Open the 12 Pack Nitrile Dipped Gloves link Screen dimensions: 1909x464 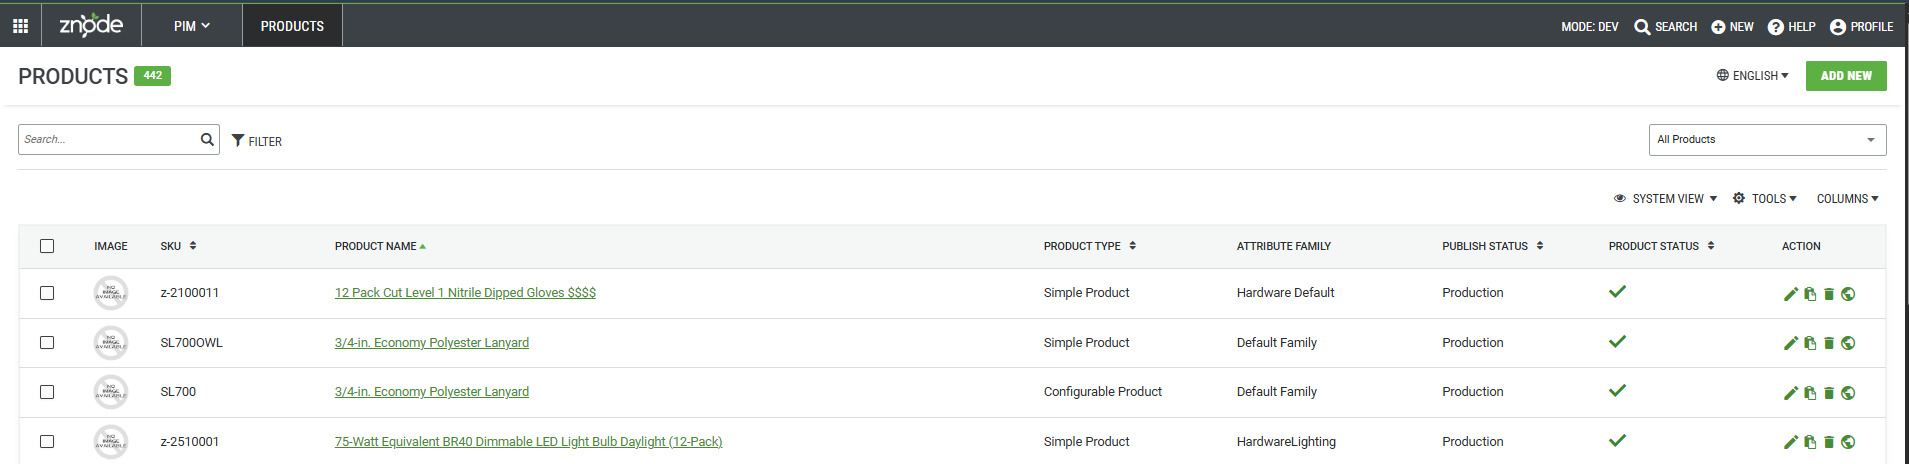pos(465,293)
